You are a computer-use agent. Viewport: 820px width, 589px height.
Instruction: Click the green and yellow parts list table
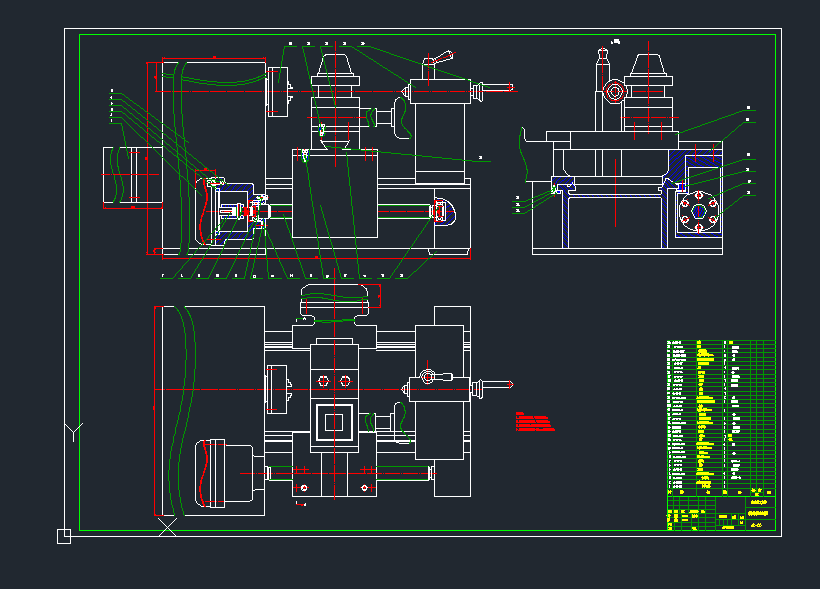(720, 415)
